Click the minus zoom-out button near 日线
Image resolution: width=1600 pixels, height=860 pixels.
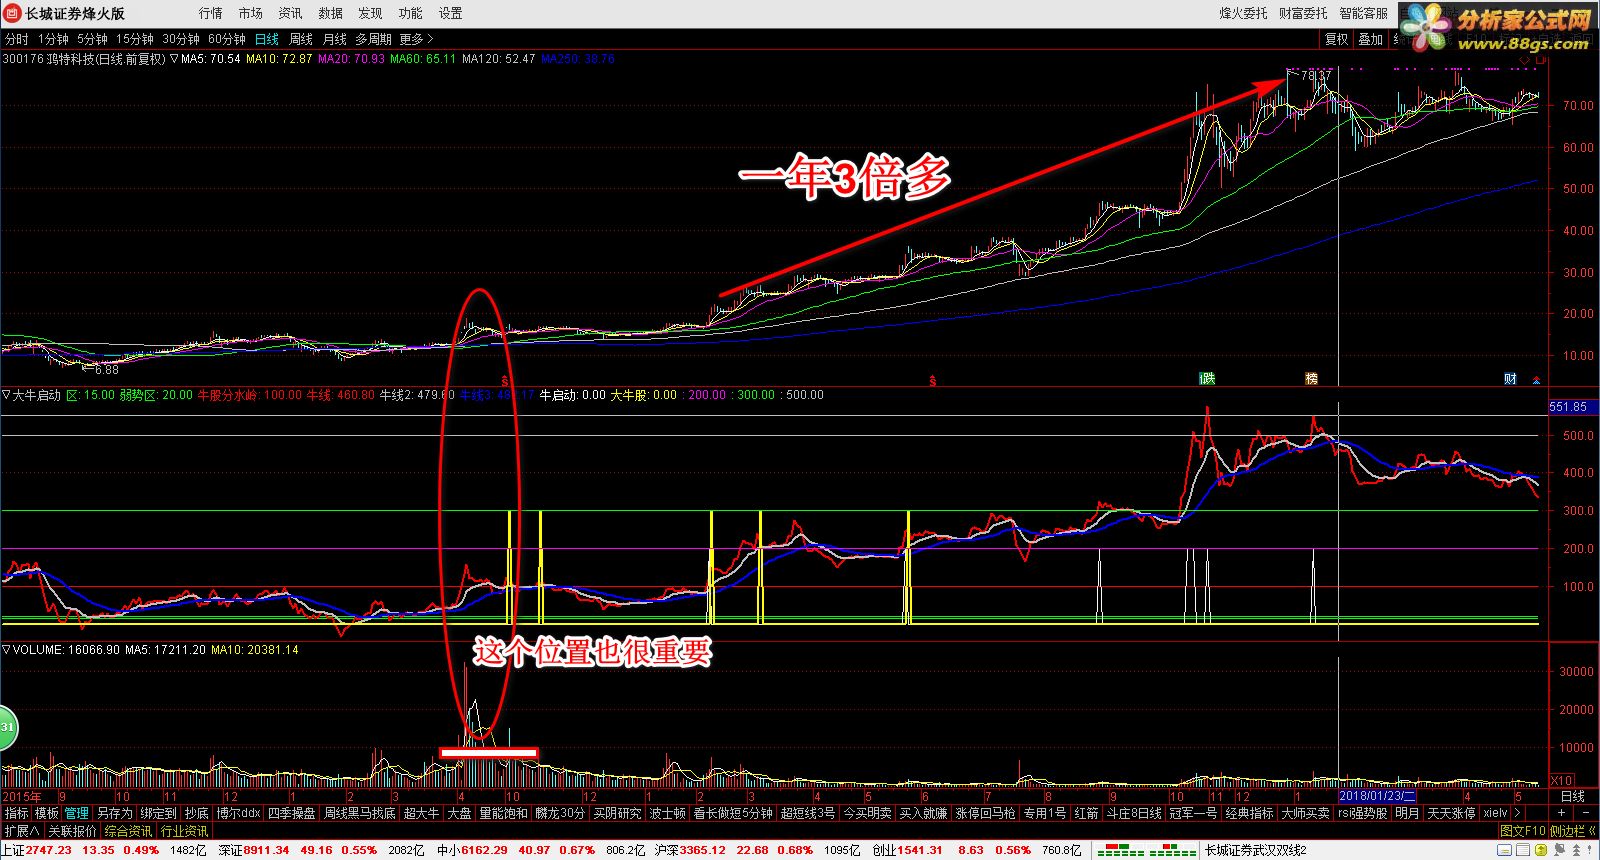click(x=1584, y=813)
